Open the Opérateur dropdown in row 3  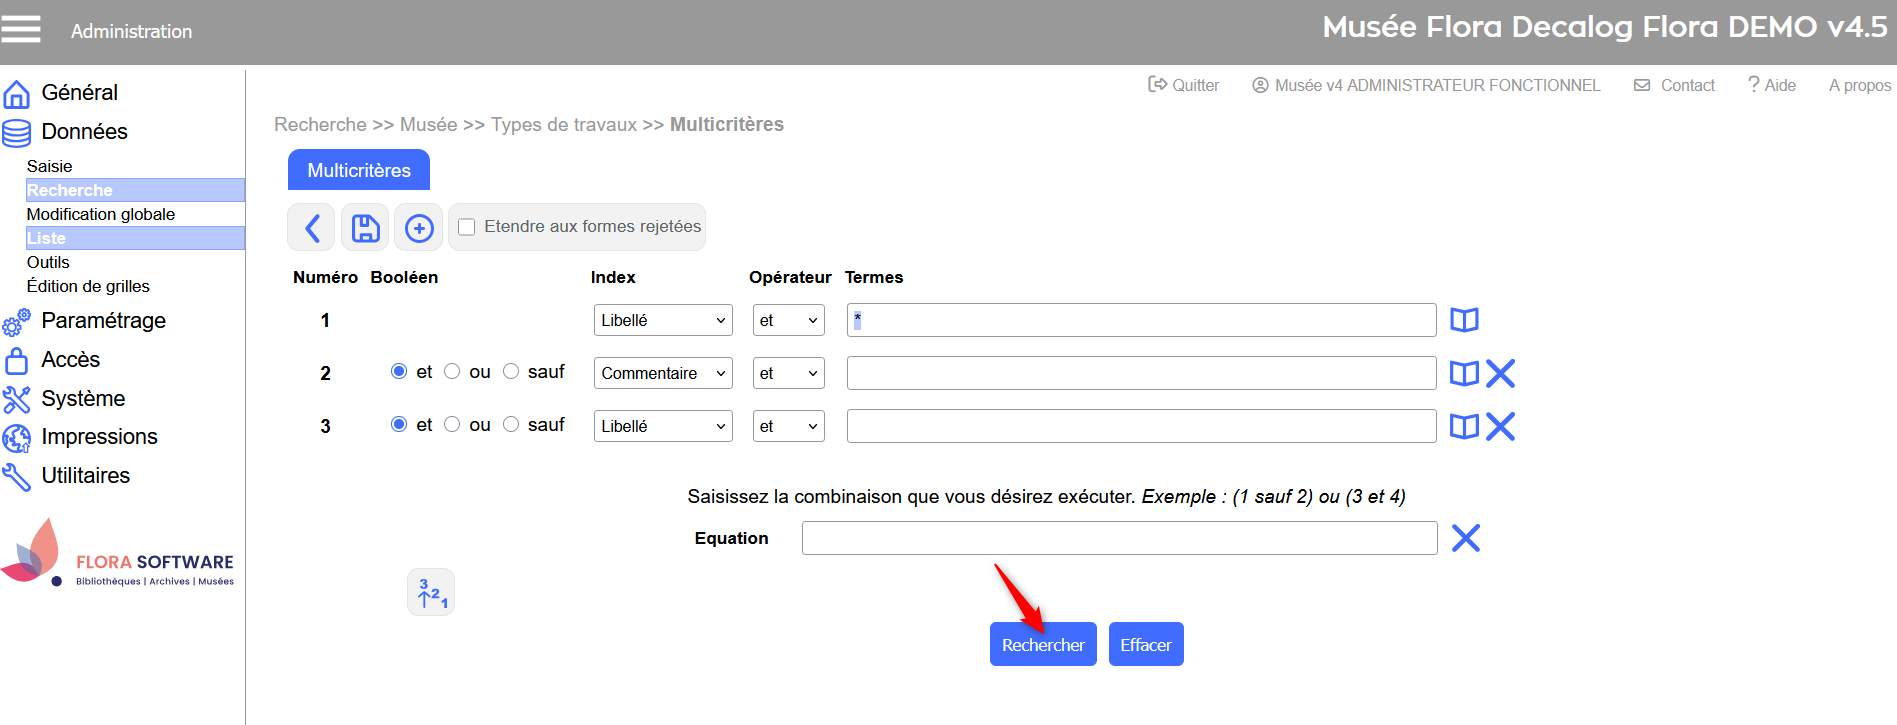coord(788,426)
